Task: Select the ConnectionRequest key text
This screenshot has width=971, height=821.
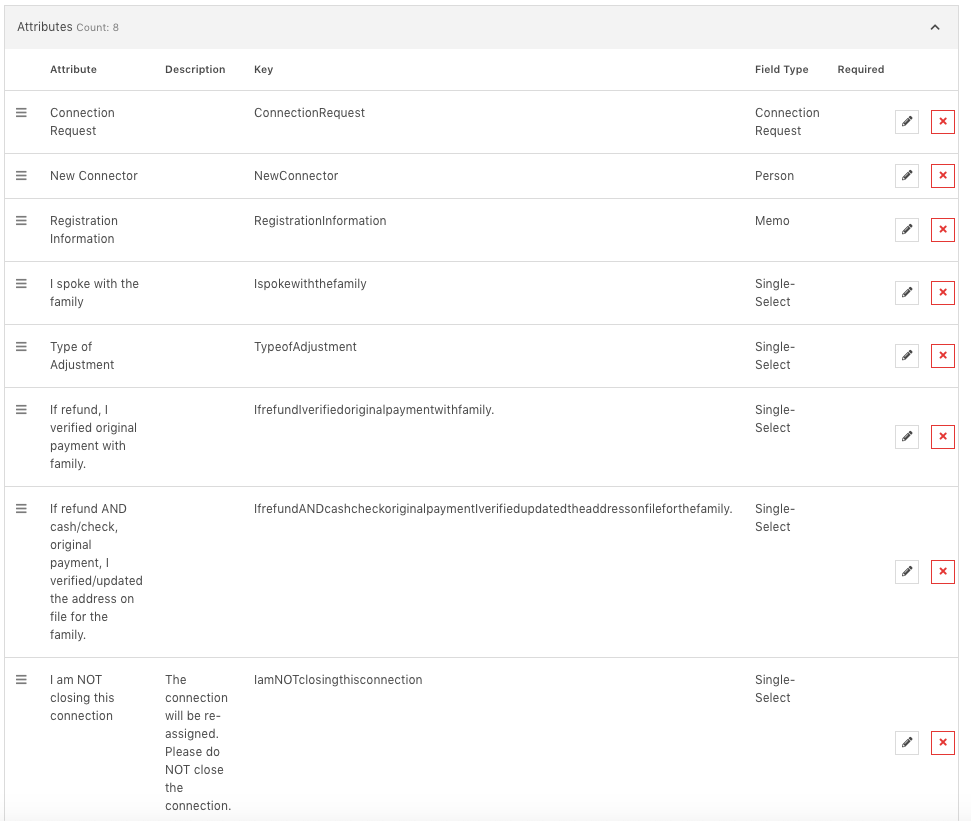Action: coord(309,113)
